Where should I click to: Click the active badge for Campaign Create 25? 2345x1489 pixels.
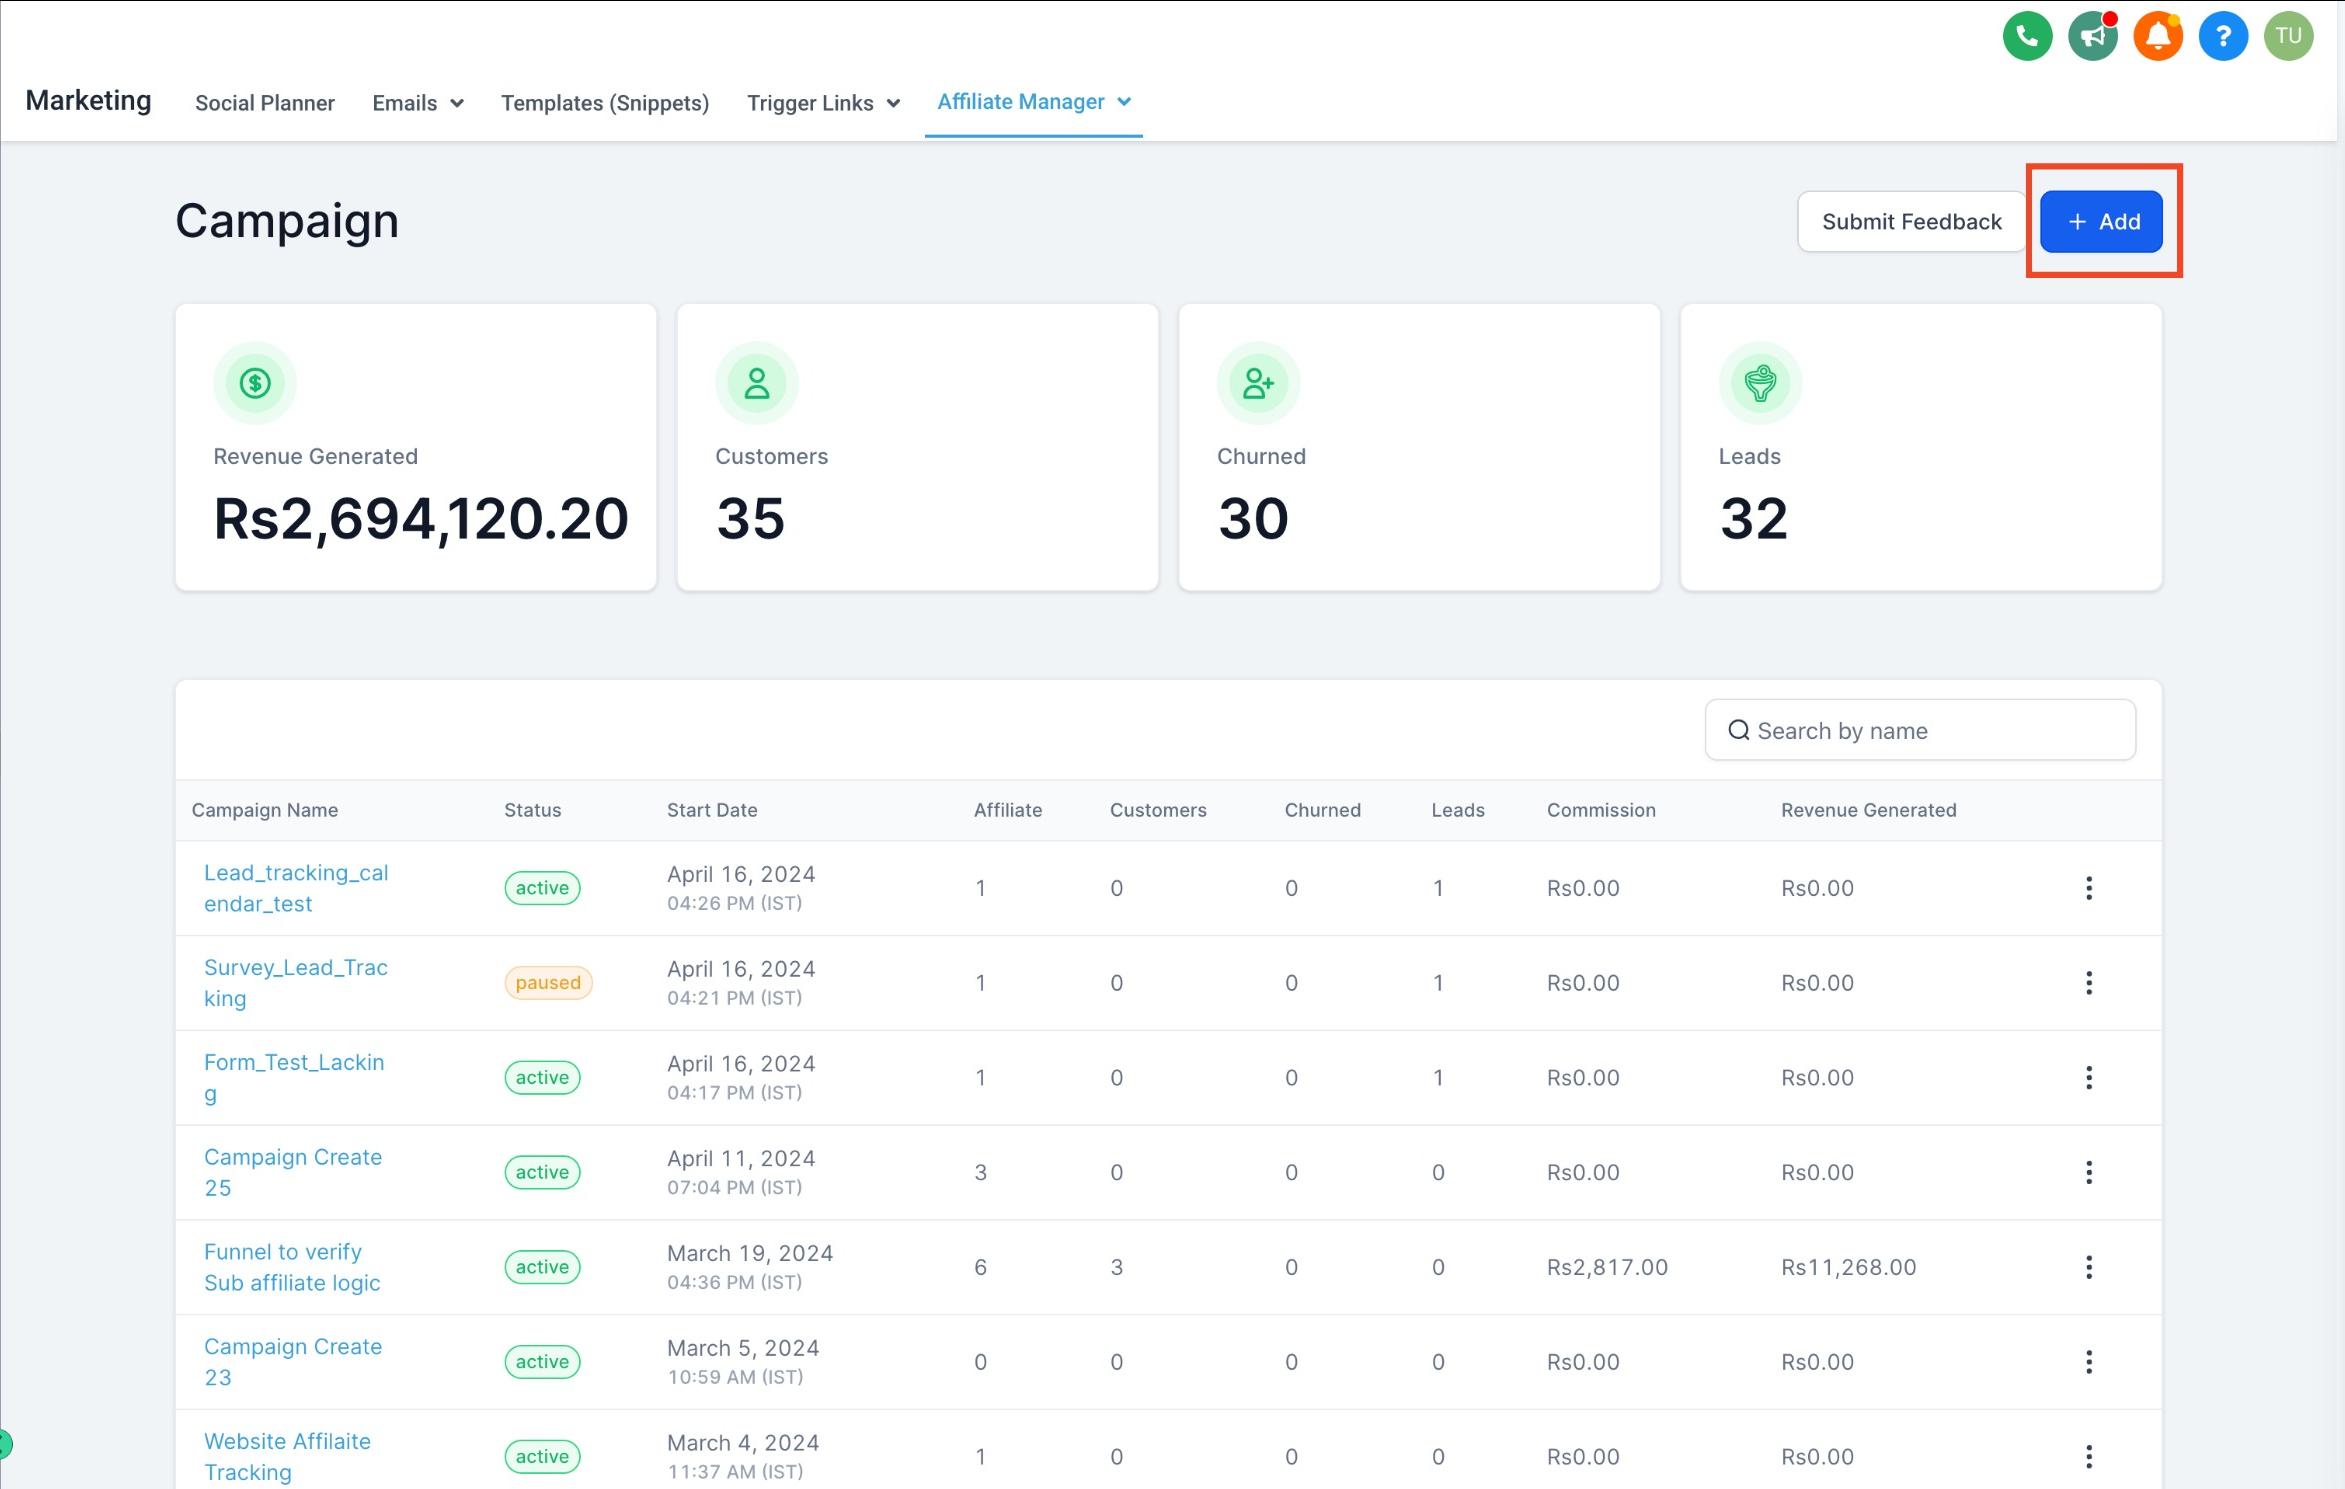pyautogui.click(x=542, y=1172)
